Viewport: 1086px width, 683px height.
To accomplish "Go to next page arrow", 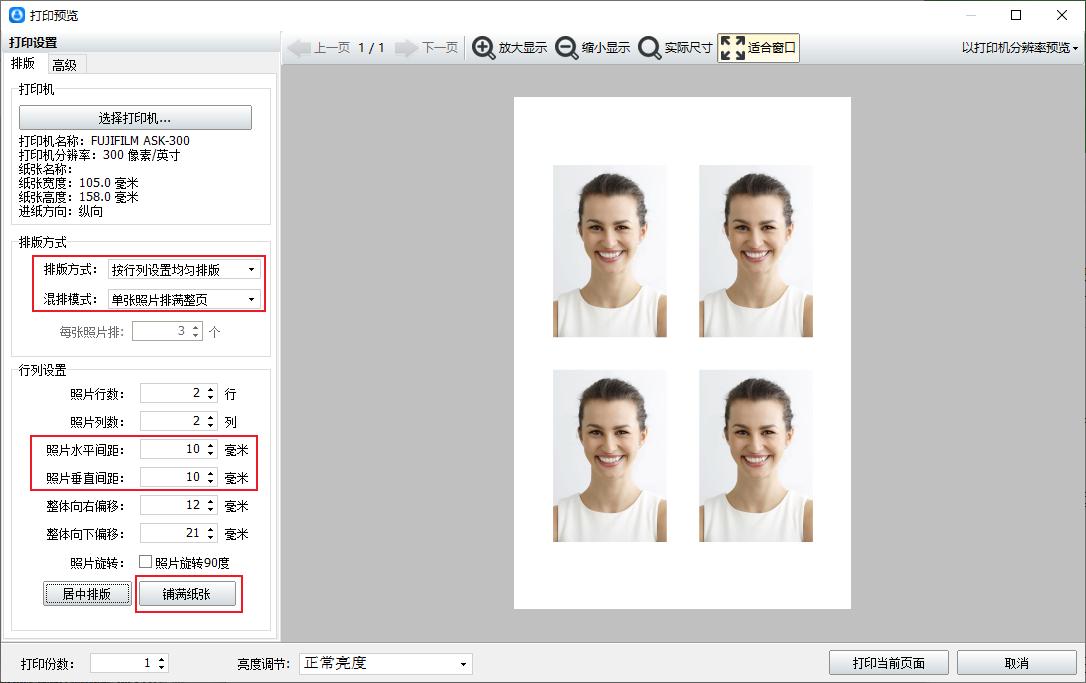I will (x=406, y=48).
